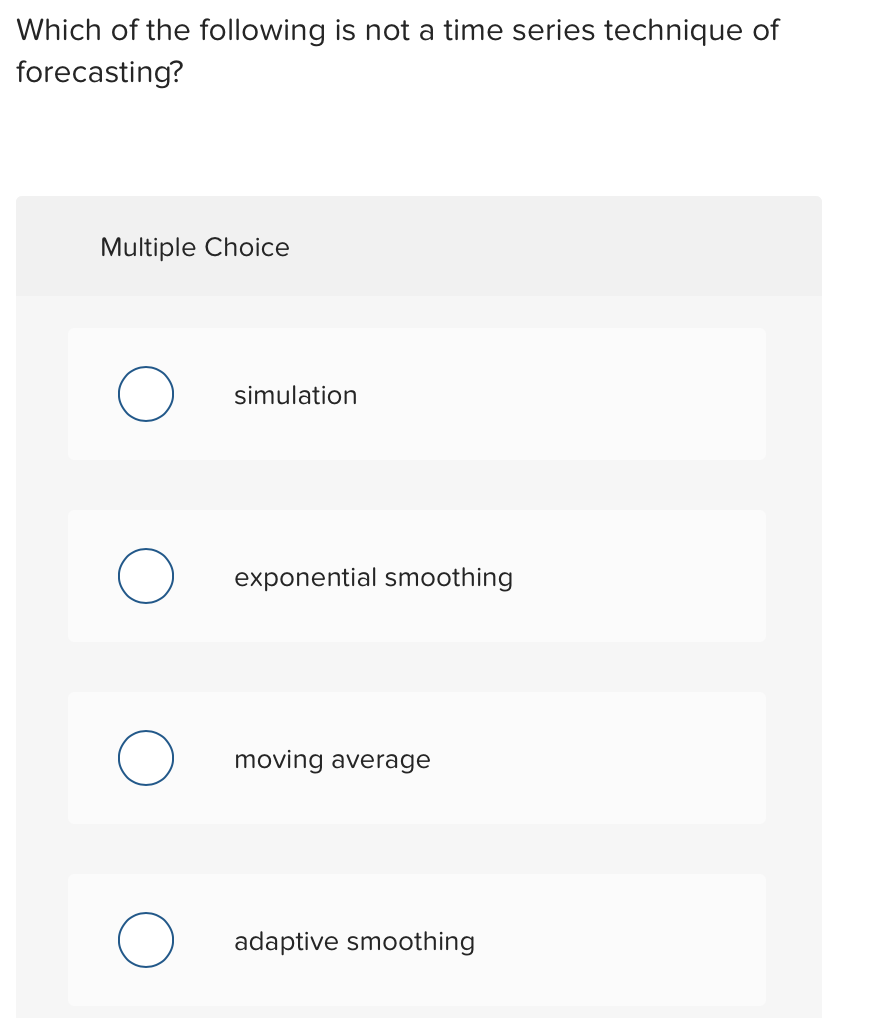Click the first answer option card
The image size is (886, 1022).
coord(417,394)
